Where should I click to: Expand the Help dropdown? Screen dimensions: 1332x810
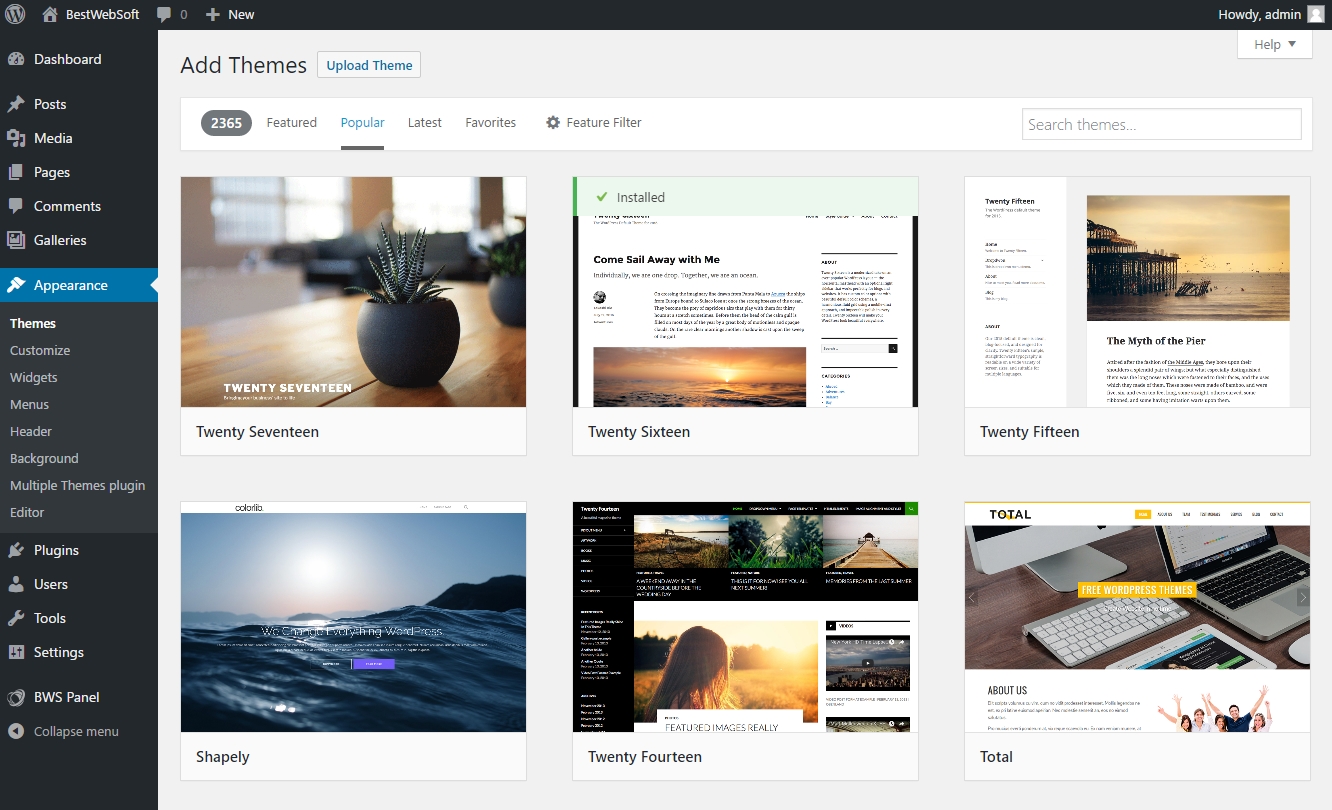(x=1274, y=44)
